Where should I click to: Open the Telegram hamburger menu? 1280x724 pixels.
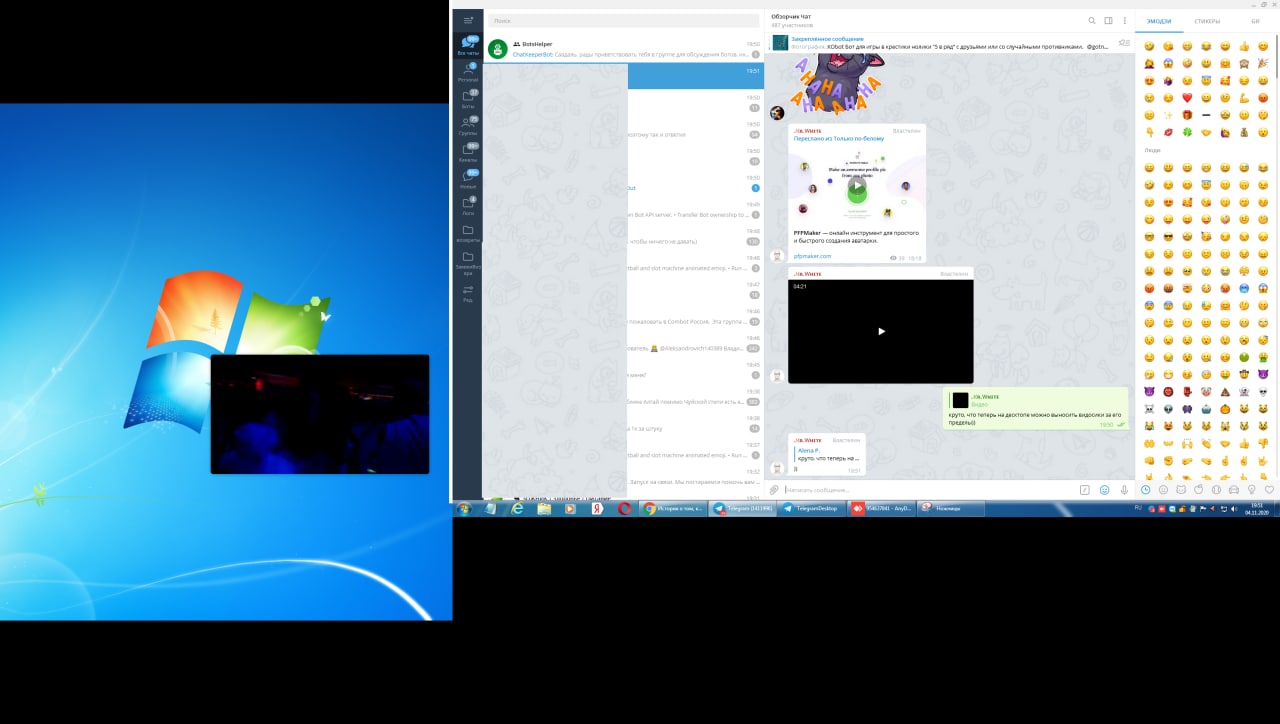tap(468, 20)
